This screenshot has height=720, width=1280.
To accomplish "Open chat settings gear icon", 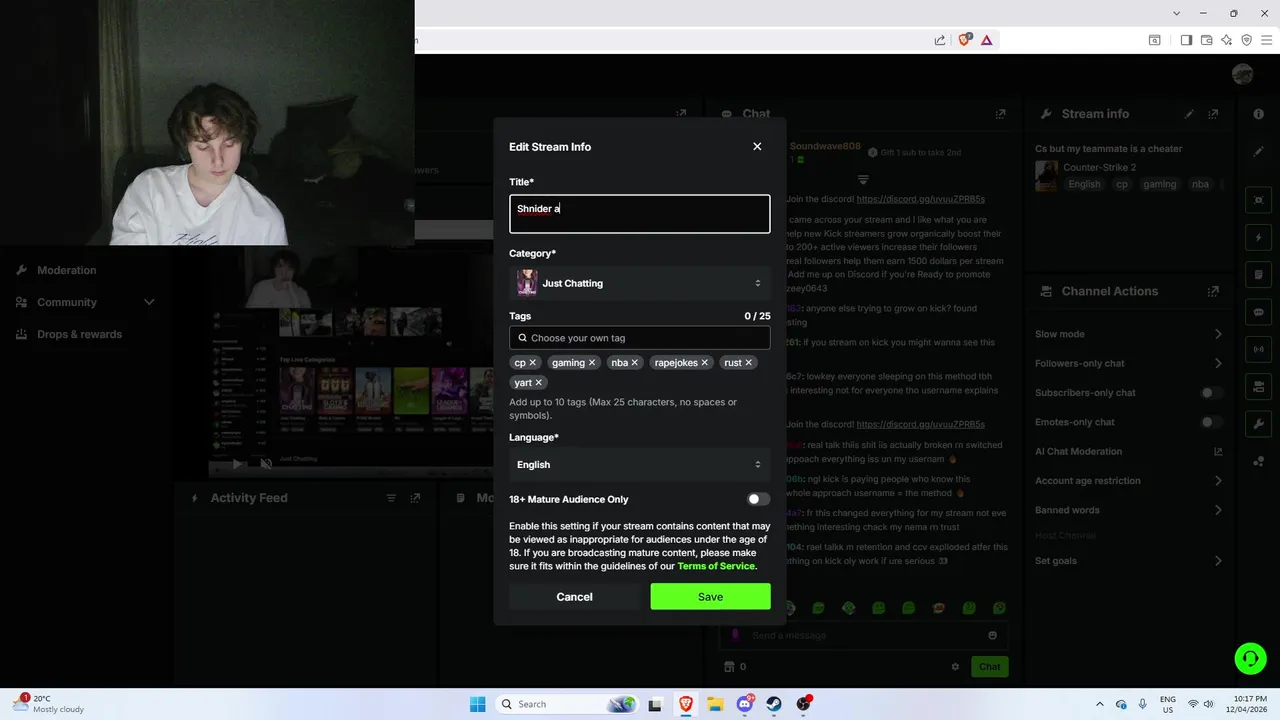I will [955, 667].
